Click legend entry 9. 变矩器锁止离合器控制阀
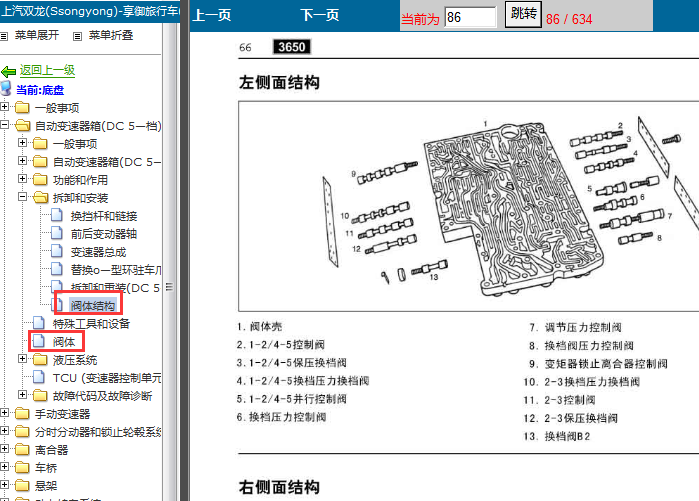This screenshot has height=501, width=699. tap(598, 364)
